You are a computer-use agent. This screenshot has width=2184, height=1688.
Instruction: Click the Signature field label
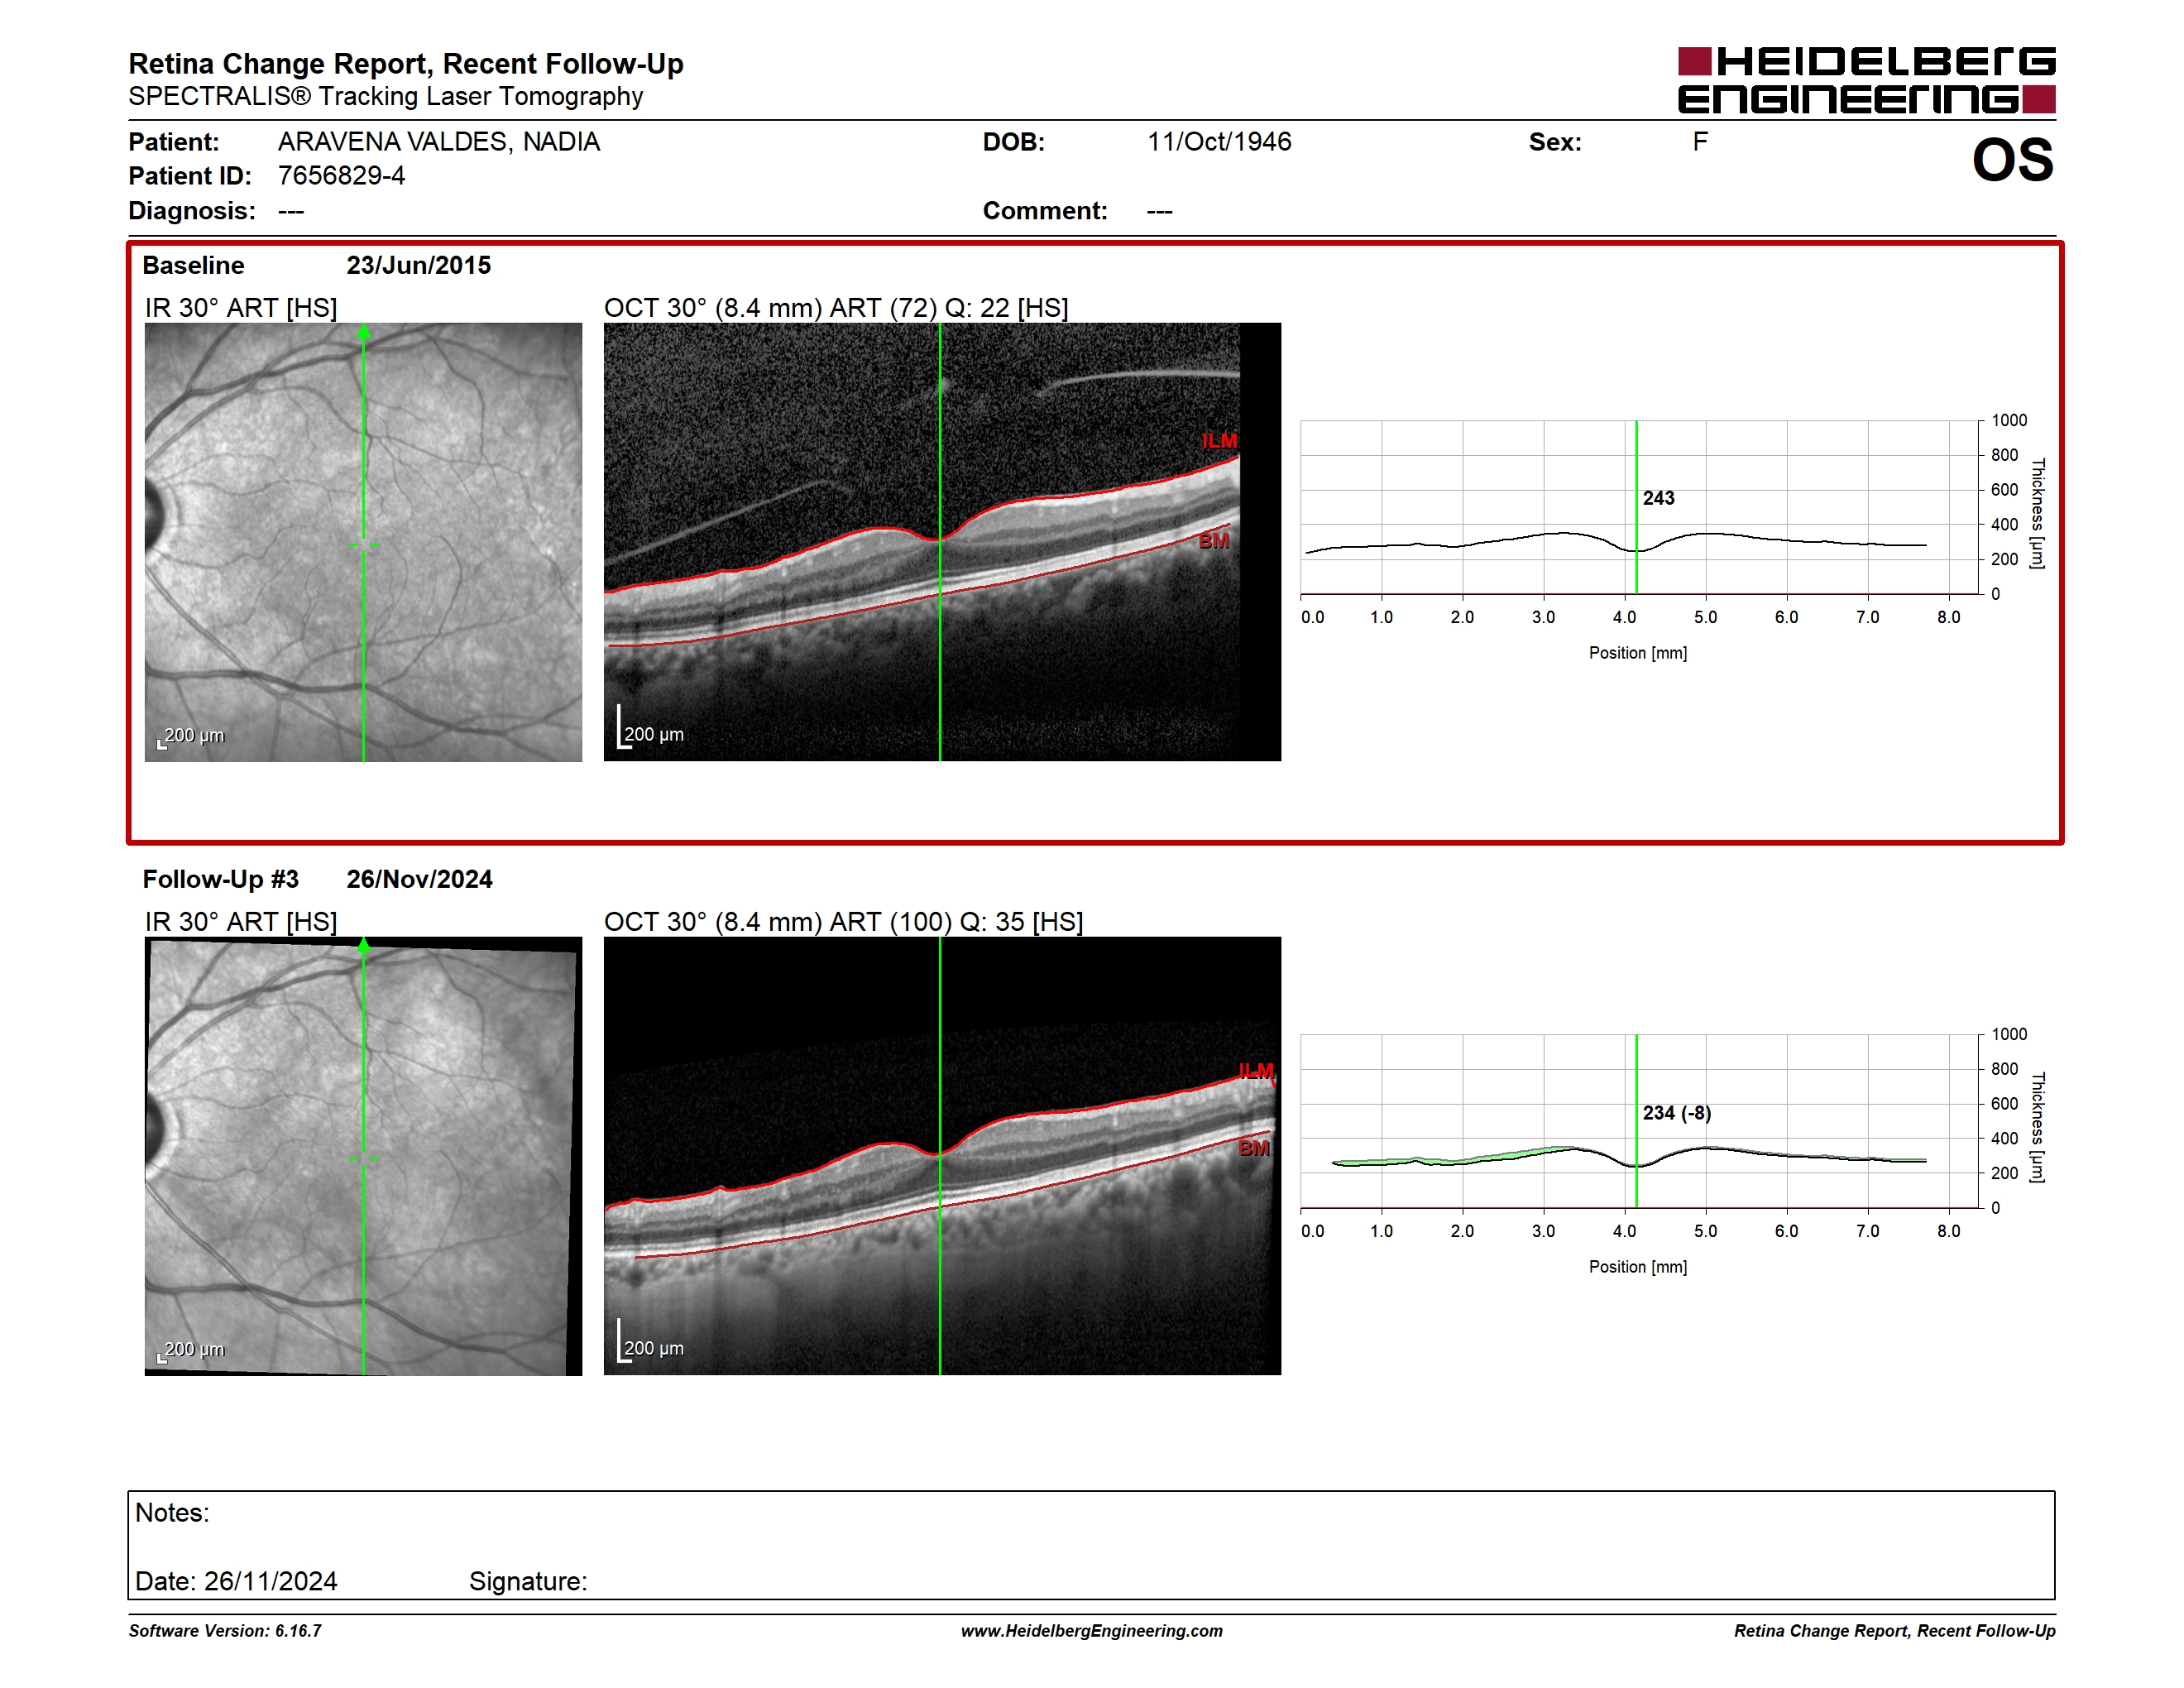[x=528, y=1581]
